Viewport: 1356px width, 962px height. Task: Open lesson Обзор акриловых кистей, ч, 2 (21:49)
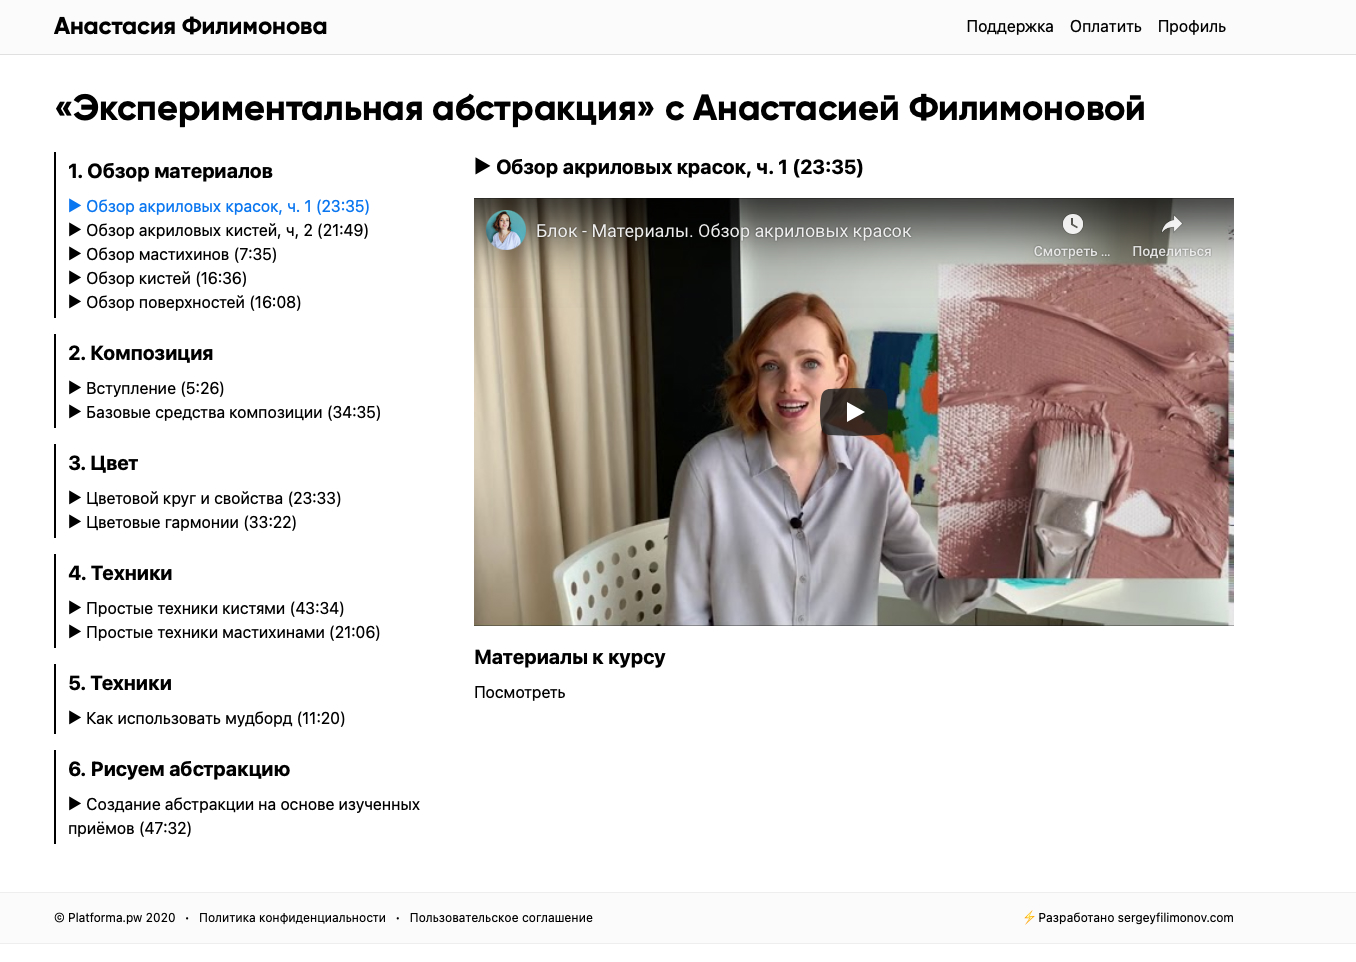[218, 230]
